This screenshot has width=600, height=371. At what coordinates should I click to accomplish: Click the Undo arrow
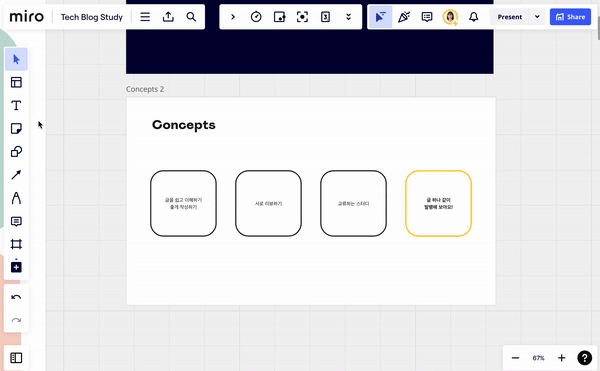(x=16, y=297)
